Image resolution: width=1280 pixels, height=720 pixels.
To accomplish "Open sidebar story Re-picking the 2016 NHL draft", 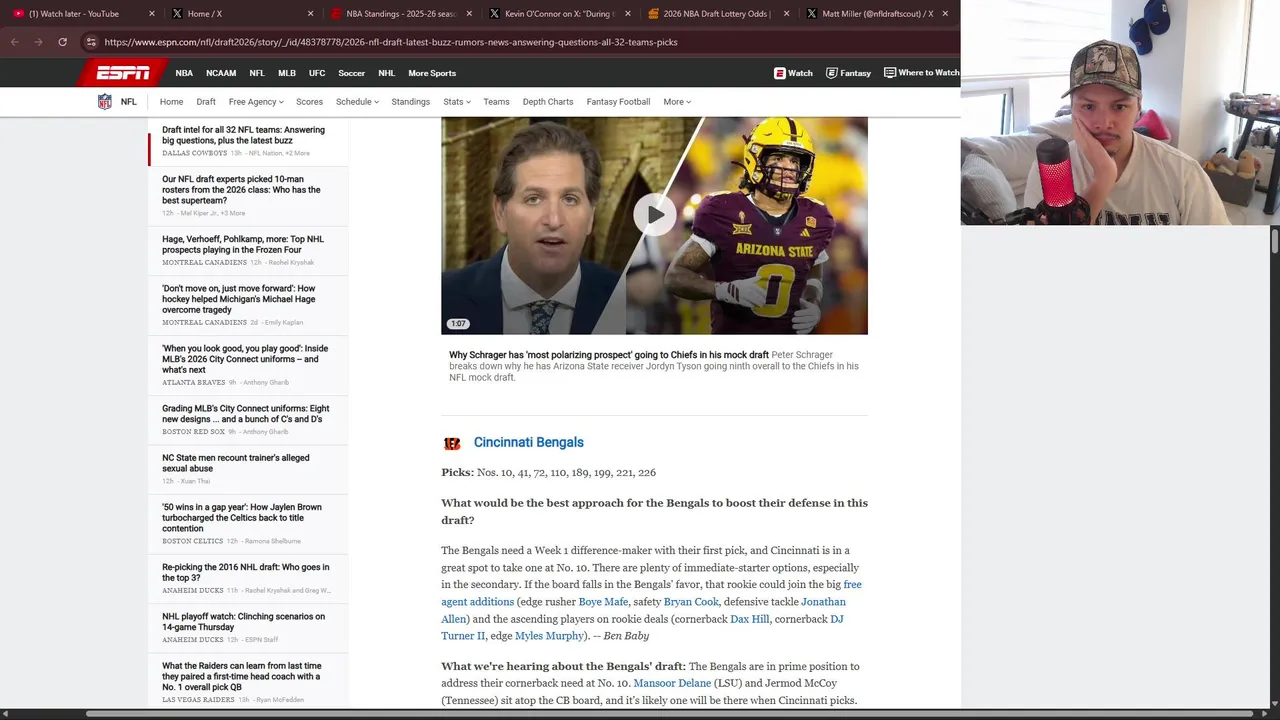I will pyautogui.click(x=246, y=572).
